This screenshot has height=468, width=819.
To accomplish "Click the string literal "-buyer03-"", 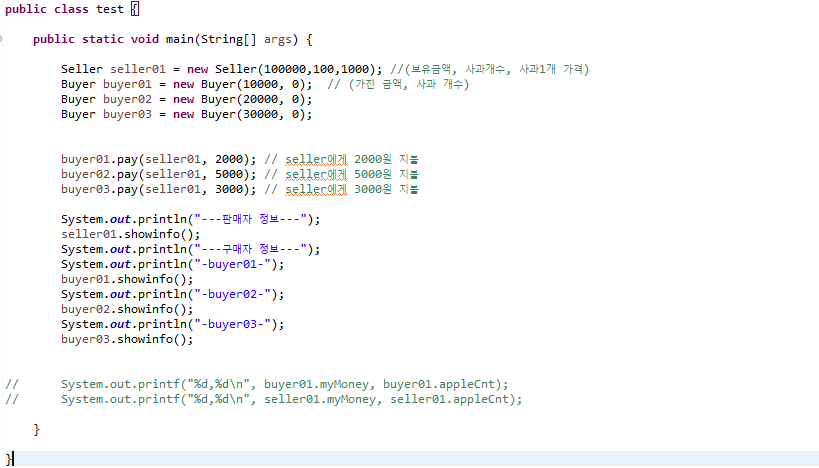I will [232, 324].
